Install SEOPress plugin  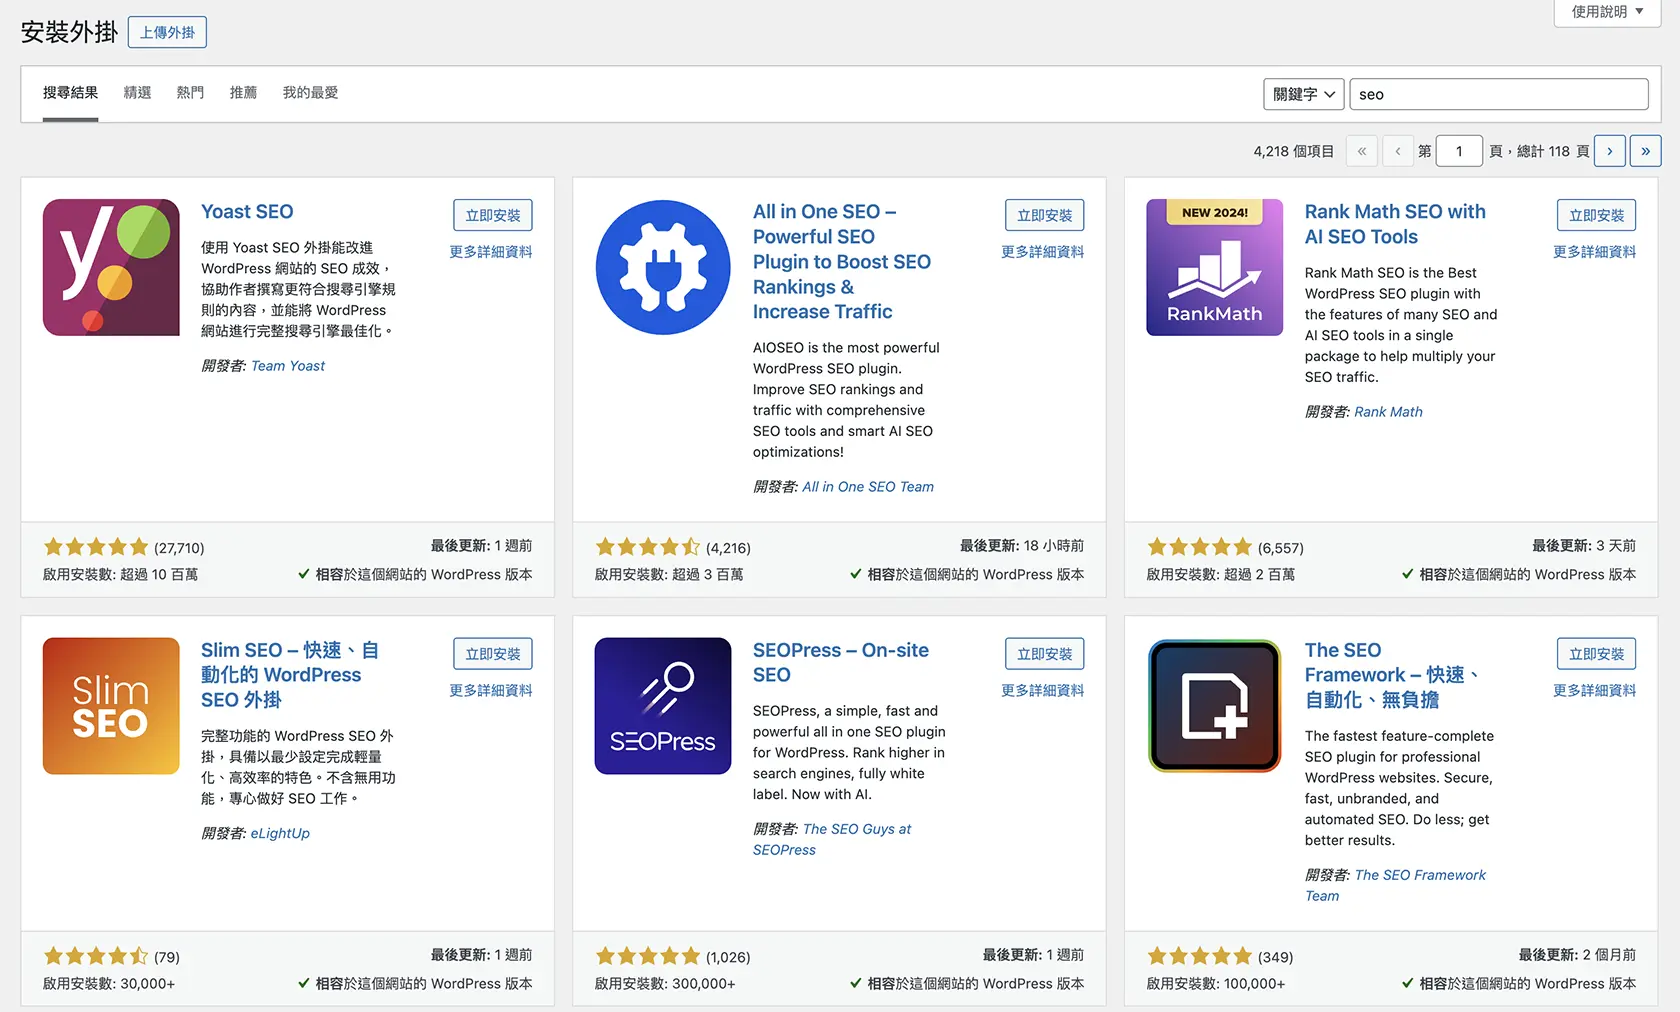pos(1045,654)
